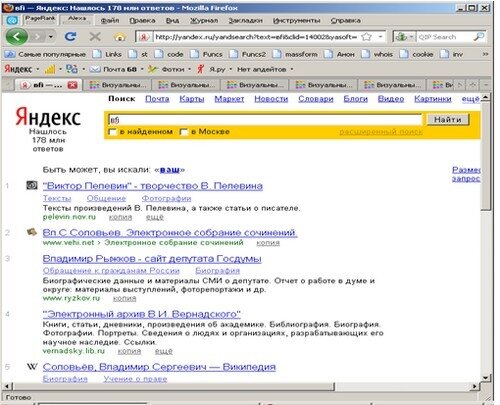Click the расширенный поиск link
The width and height of the screenshot is (500, 405).
click(x=381, y=132)
